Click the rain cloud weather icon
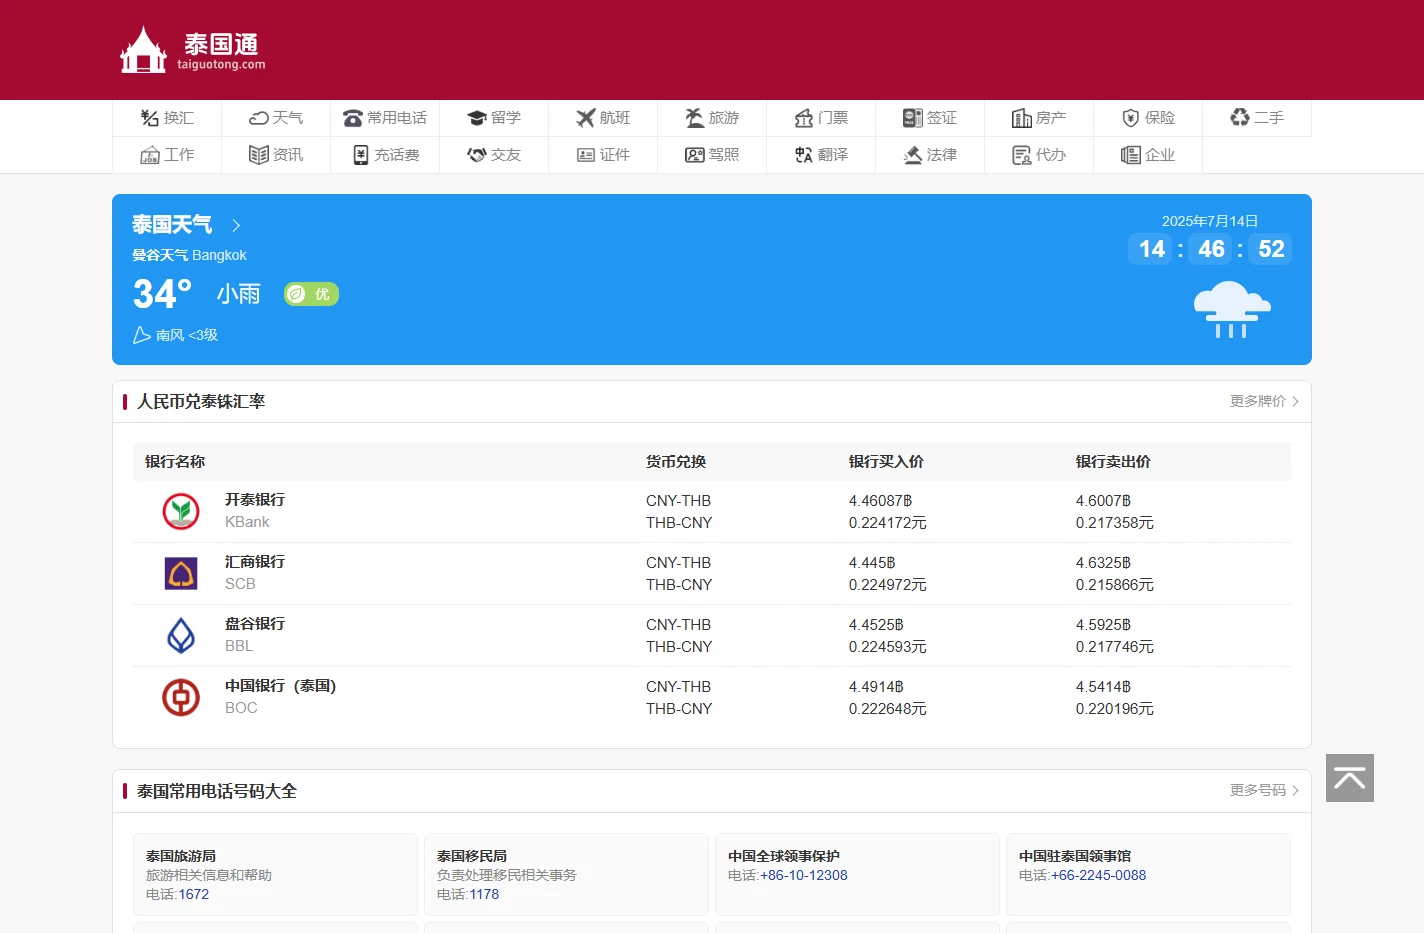The width and height of the screenshot is (1424, 933). [1232, 310]
